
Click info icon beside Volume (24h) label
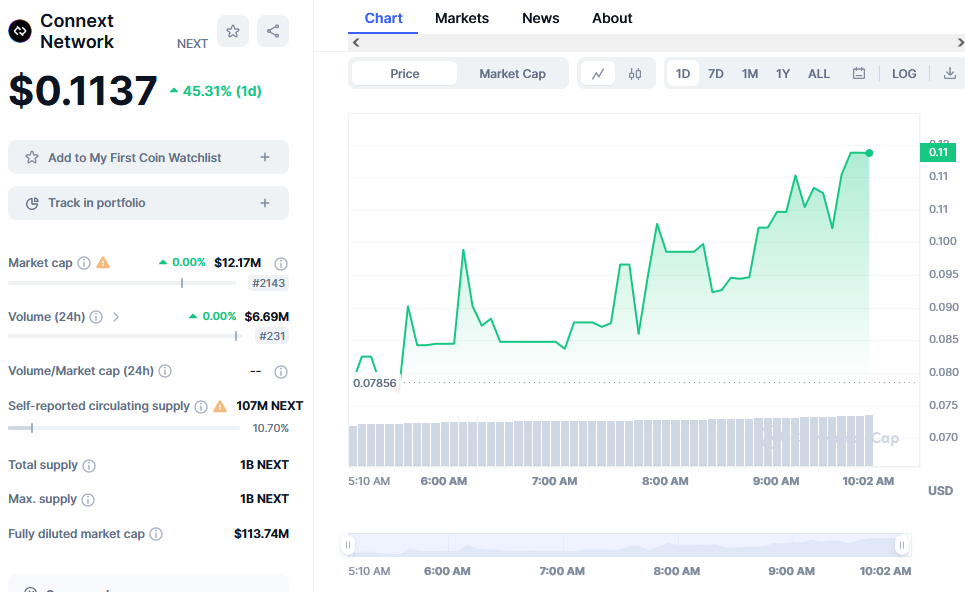(x=96, y=317)
